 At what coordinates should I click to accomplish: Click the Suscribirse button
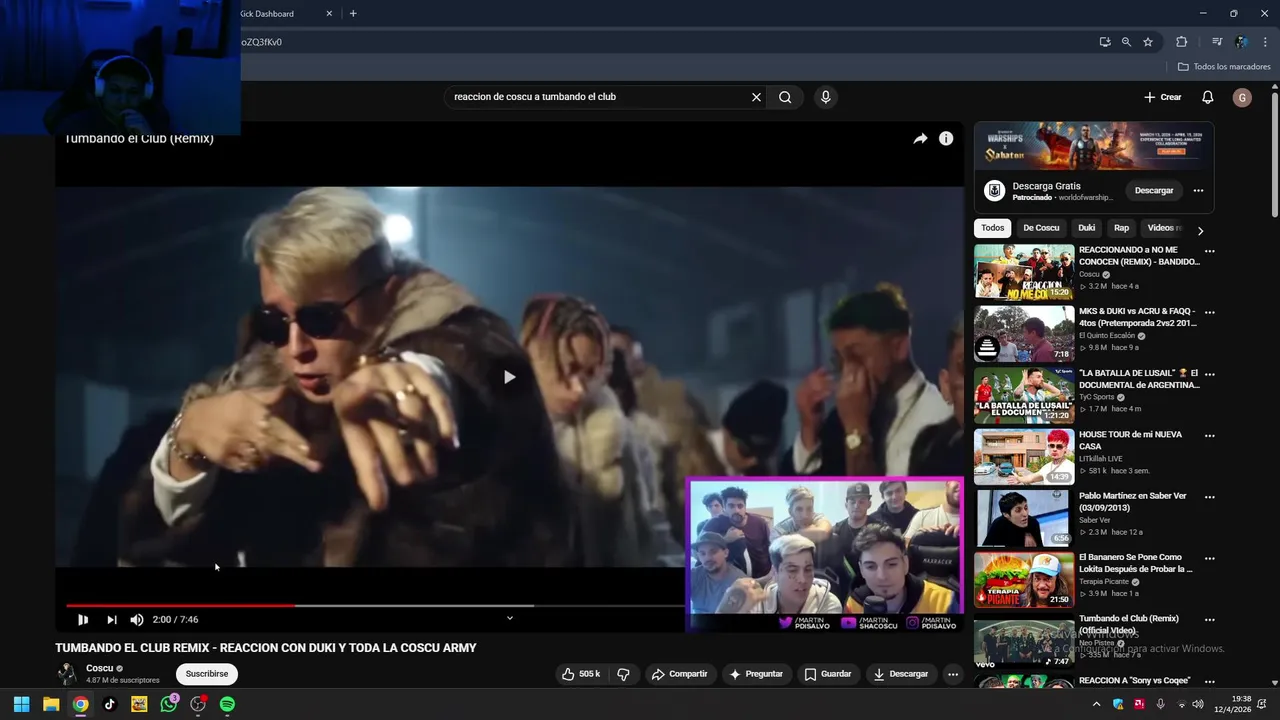pyautogui.click(x=207, y=674)
